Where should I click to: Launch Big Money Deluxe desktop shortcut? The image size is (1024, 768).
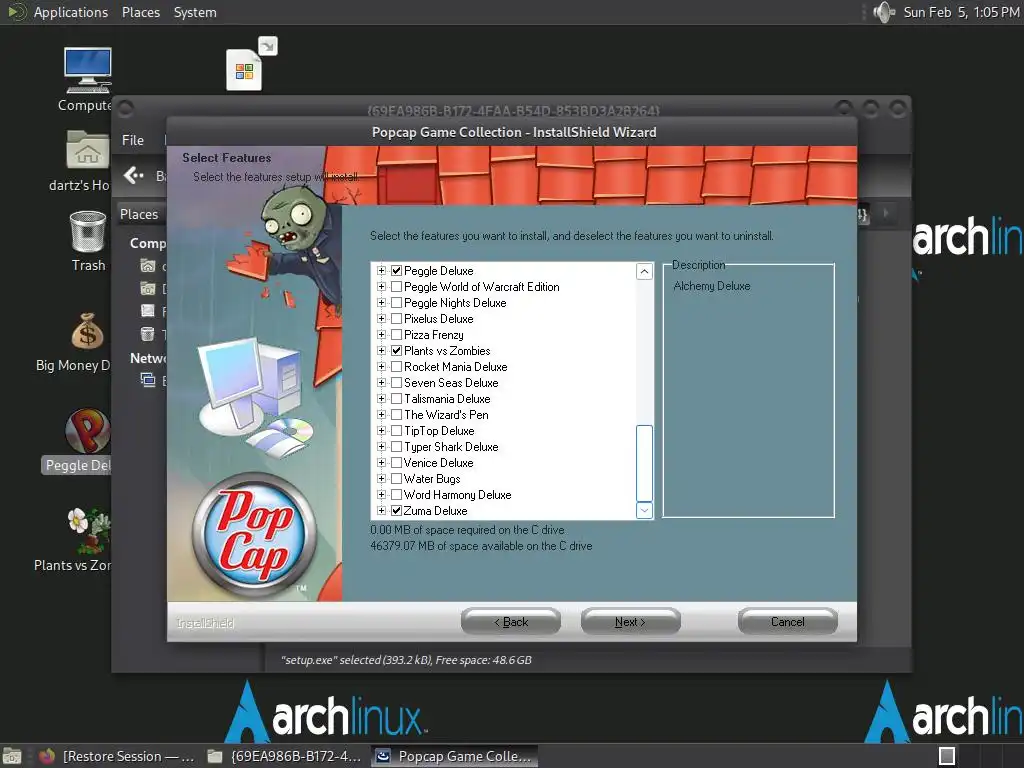(88, 332)
